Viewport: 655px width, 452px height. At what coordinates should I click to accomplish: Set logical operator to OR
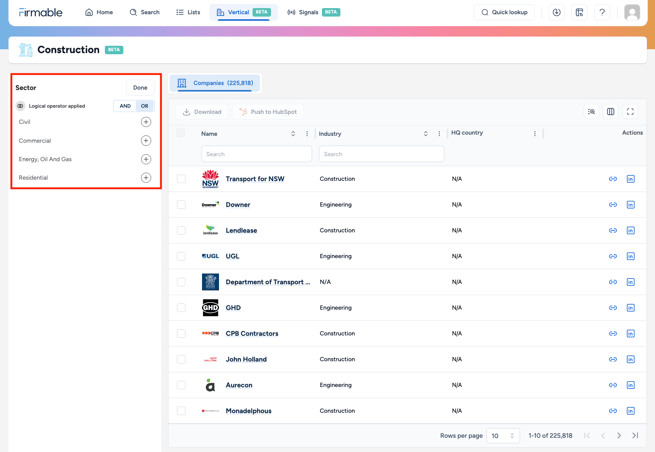tap(145, 106)
